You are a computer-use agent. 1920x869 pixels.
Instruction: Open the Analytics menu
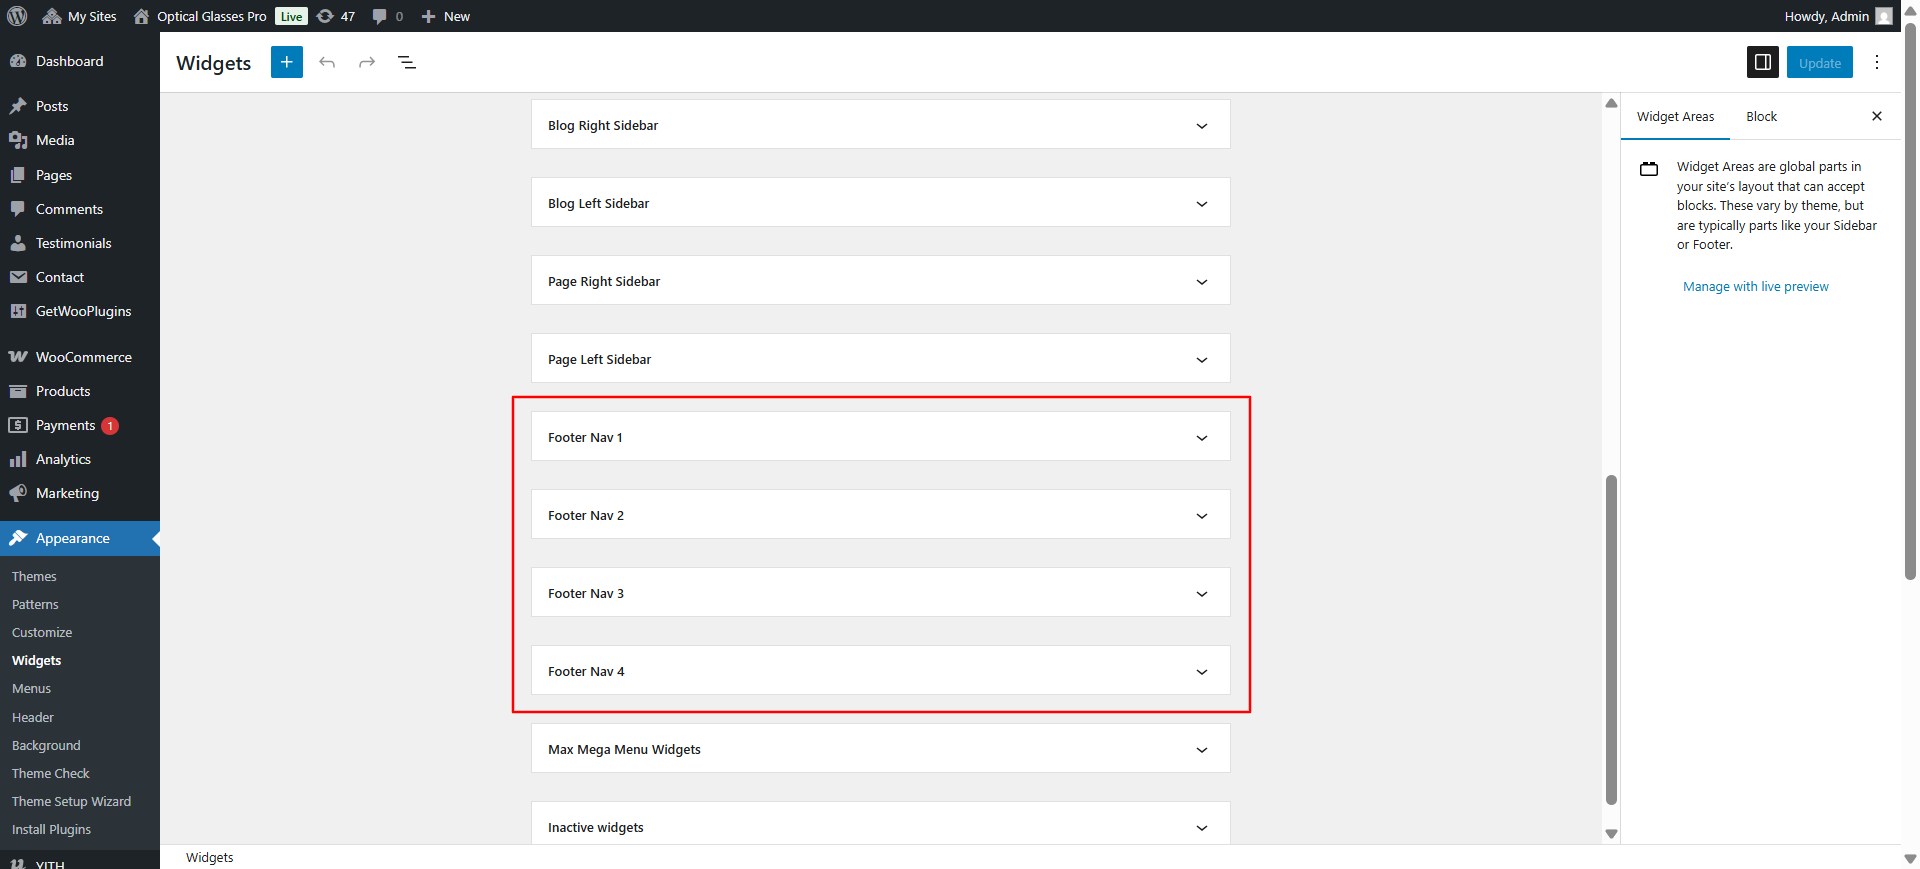(x=63, y=459)
